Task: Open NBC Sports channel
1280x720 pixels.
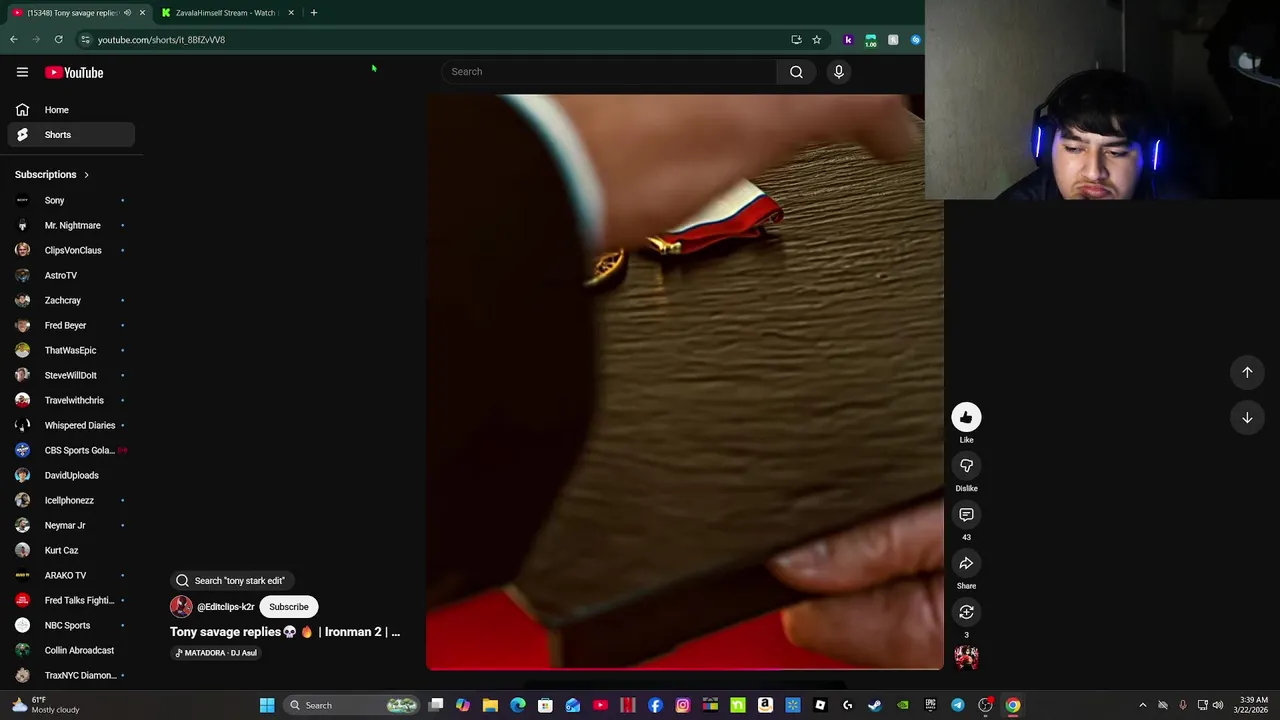Action: click(71, 625)
